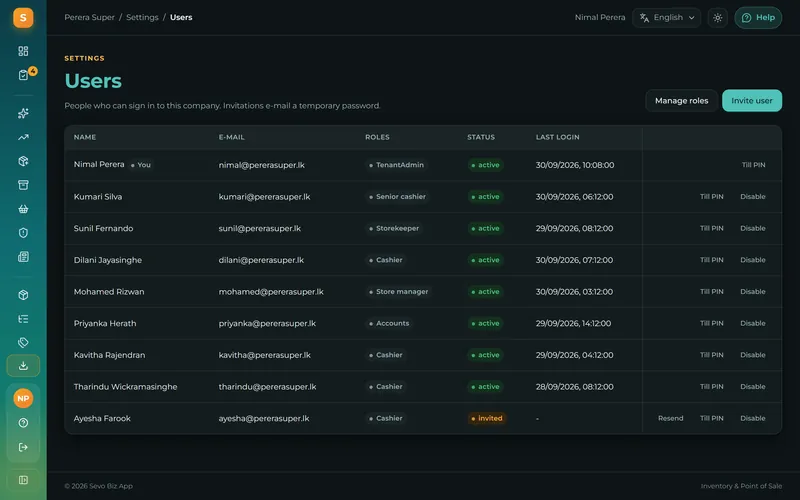
Task: Collapse the sidebar with the panel icon
Action: tap(23, 480)
